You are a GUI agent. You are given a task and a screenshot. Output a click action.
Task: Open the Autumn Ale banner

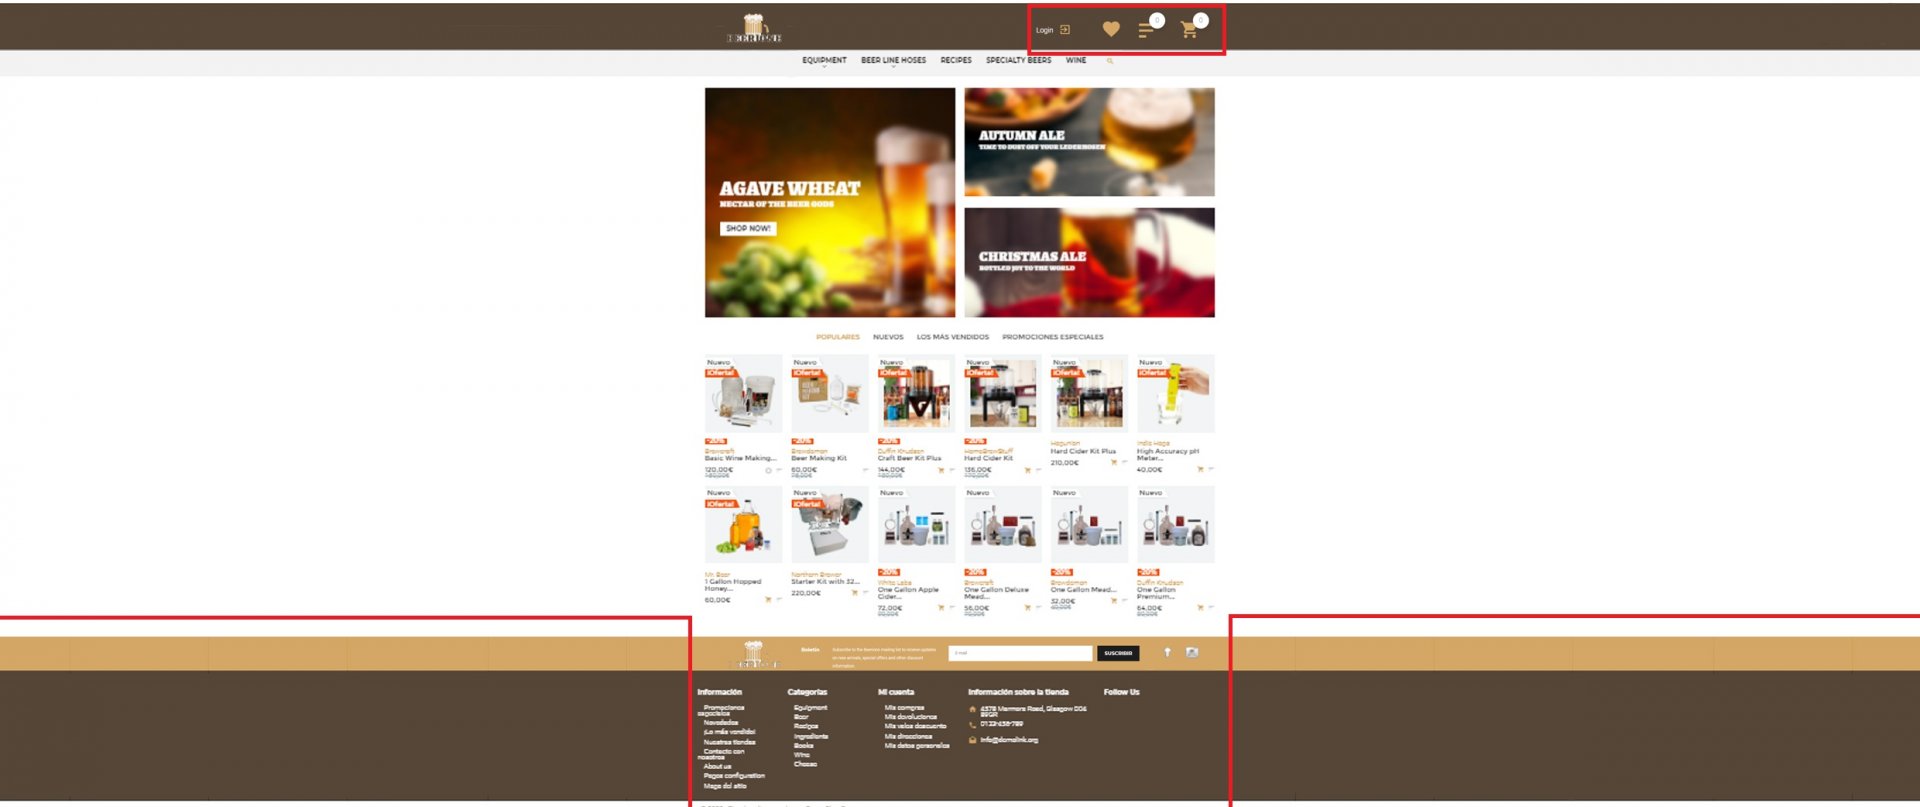[1089, 142]
